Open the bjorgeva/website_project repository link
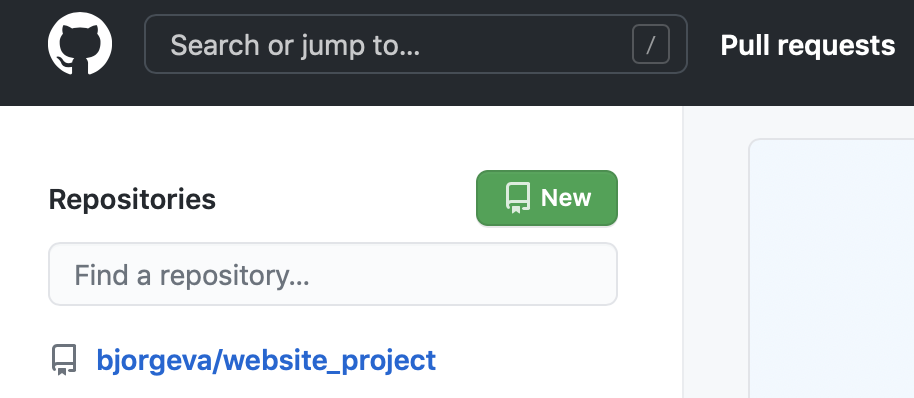The width and height of the screenshot is (914, 398). [266, 361]
